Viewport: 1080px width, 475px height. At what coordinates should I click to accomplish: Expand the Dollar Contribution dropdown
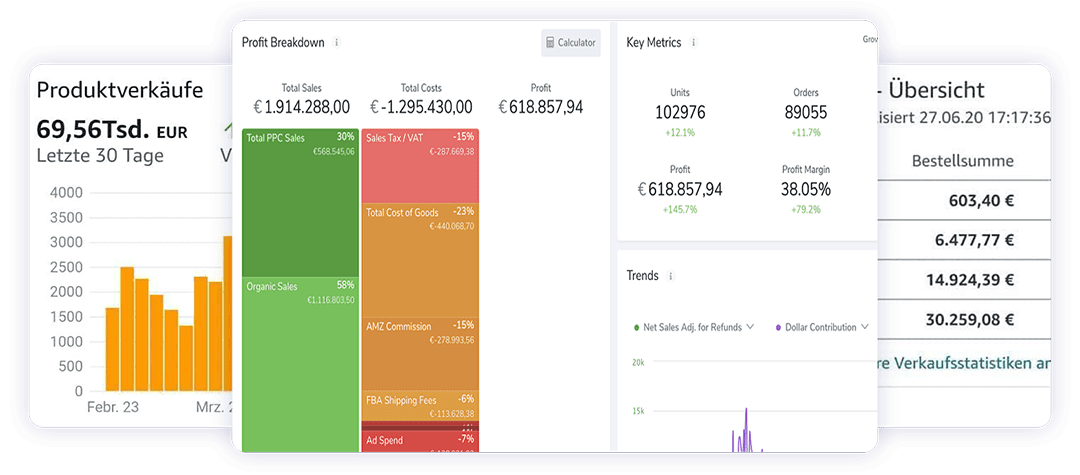(x=864, y=327)
